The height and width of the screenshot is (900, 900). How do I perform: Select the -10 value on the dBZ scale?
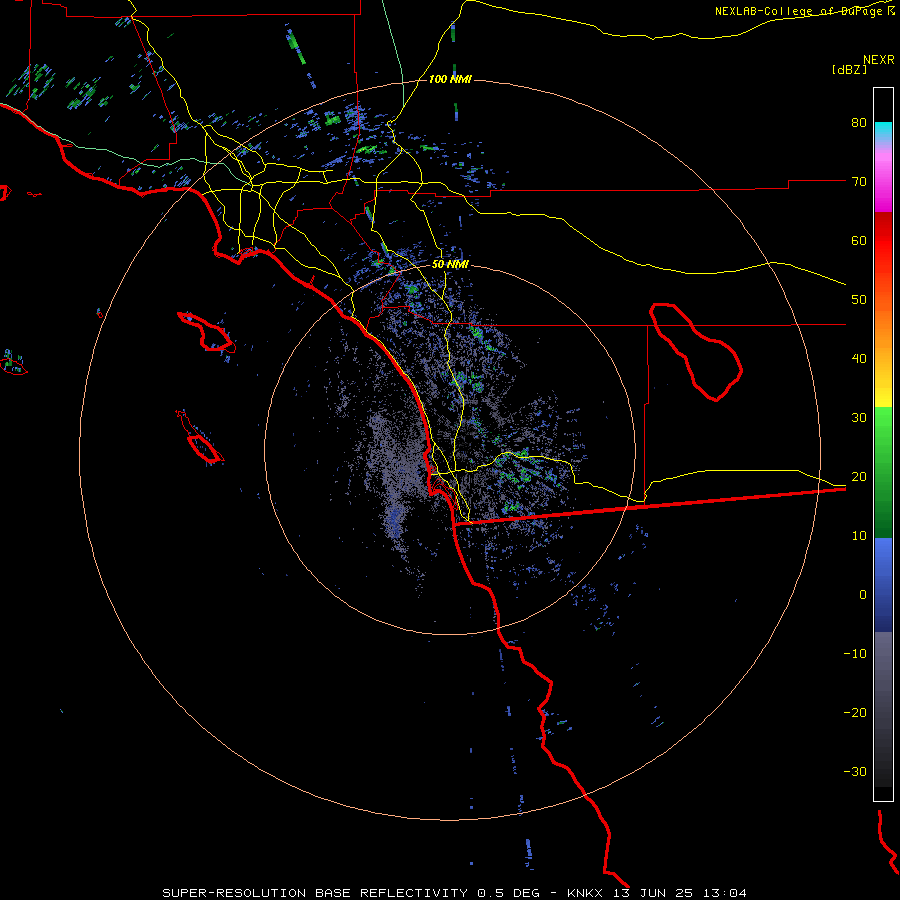click(x=855, y=654)
